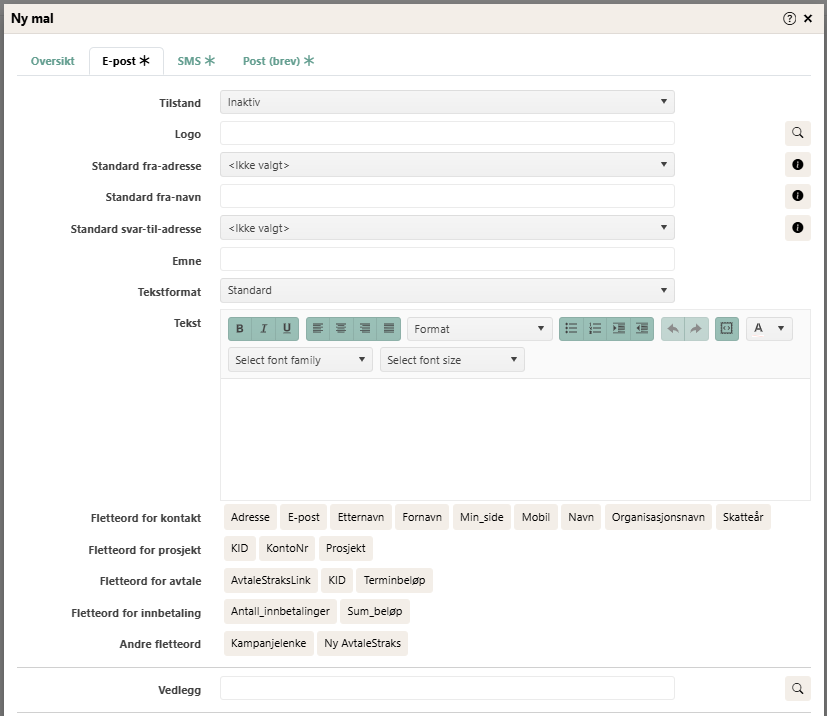Open Standard fra-adresse dropdown
The image size is (827, 716).
click(x=447, y=165)
